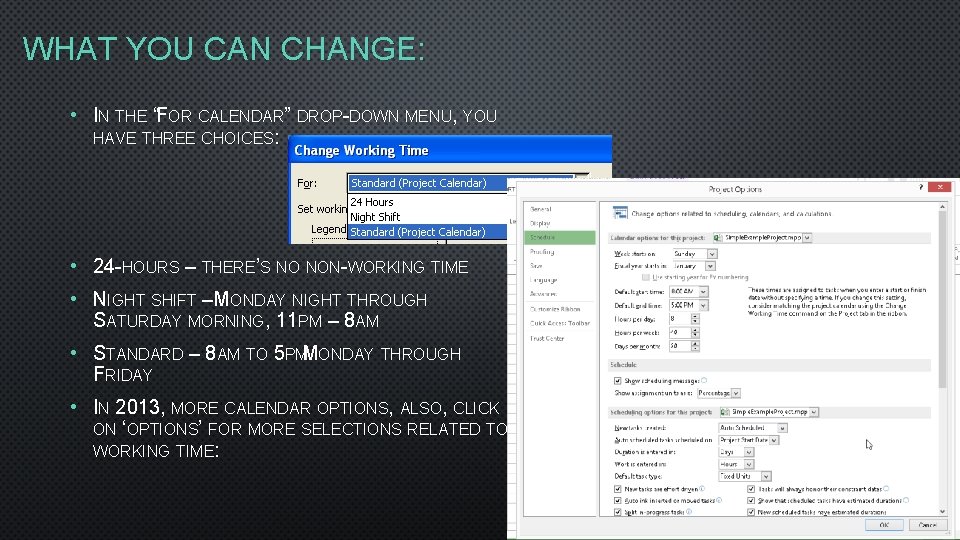Select Customize Ribbon in sidebar
Viewport: 960px width, 540px height.
pos(560,309)
